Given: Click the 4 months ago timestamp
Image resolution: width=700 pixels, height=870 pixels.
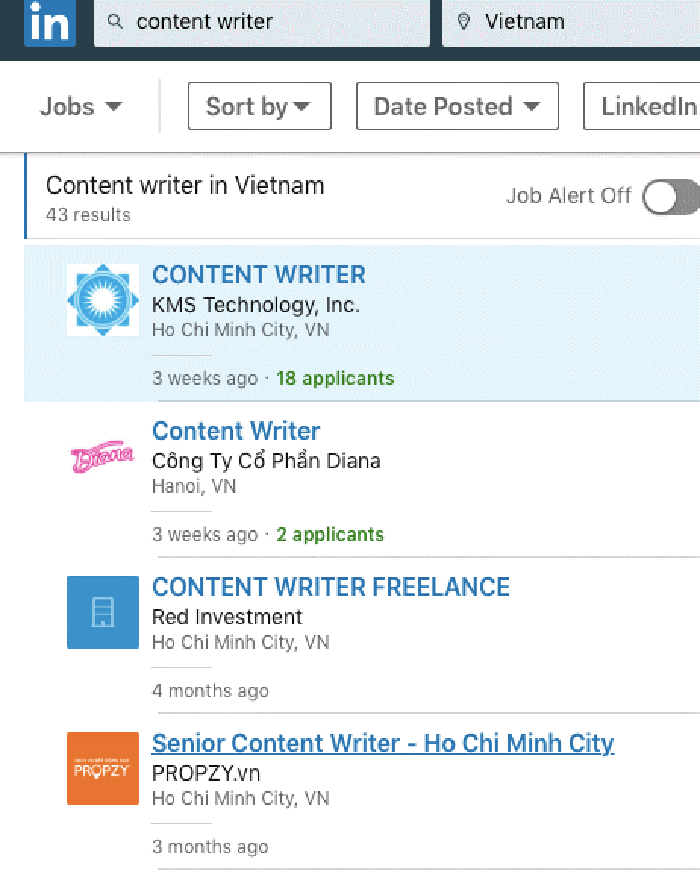Looking at the screenshot, I should [x=210, y=691].
